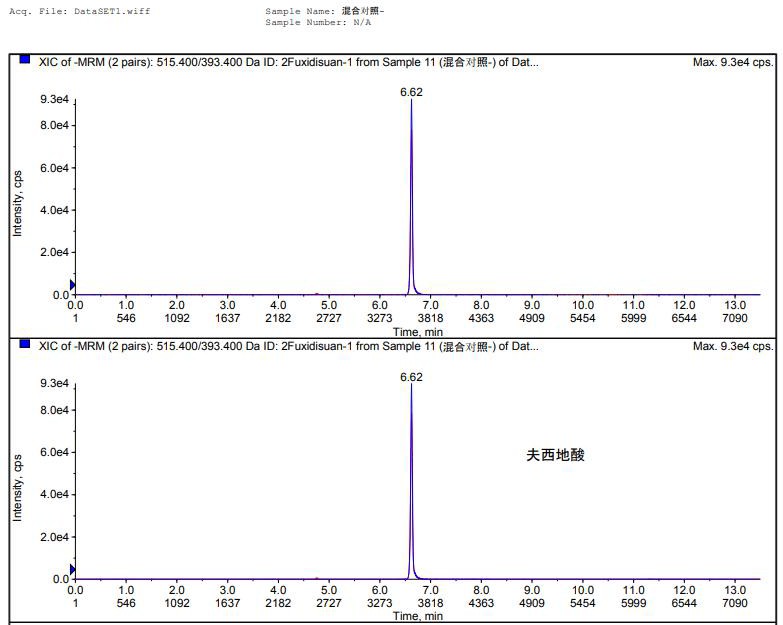
Task: Click the bottom chromatogram XIC title text
Action: 288,346
